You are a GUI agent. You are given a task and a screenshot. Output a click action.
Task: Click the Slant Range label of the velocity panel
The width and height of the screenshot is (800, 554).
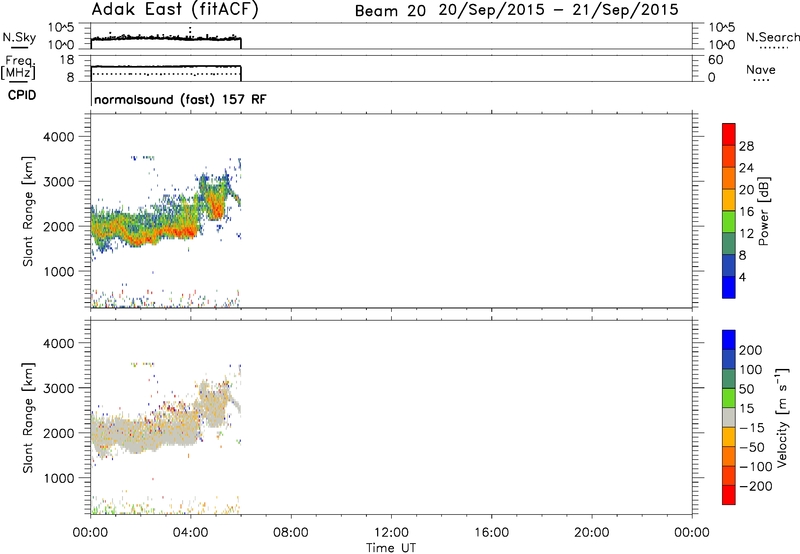click(28, 418)
